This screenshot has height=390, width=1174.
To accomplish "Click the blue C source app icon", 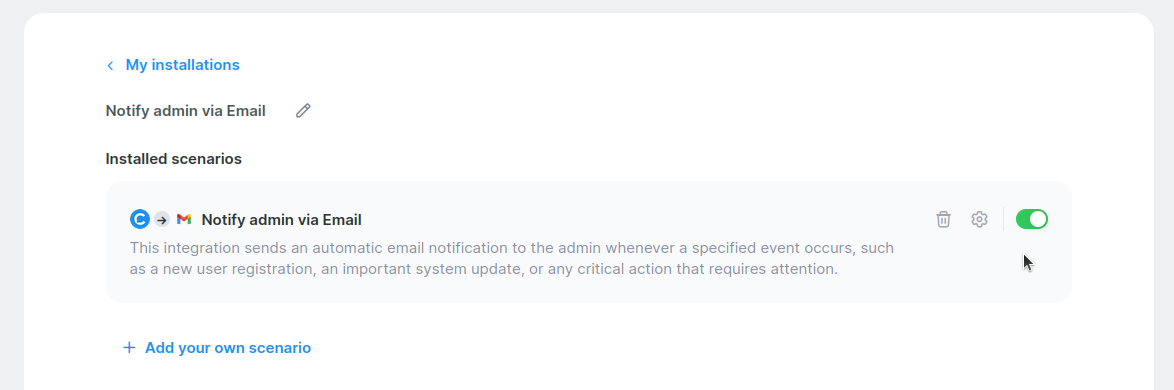I will (140, 219).
